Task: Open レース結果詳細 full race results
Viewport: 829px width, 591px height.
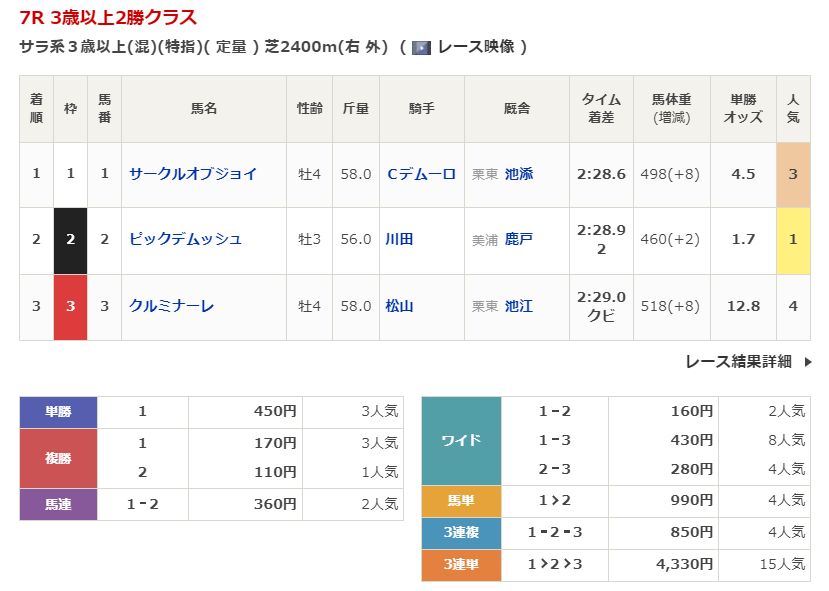Action: 738,362
